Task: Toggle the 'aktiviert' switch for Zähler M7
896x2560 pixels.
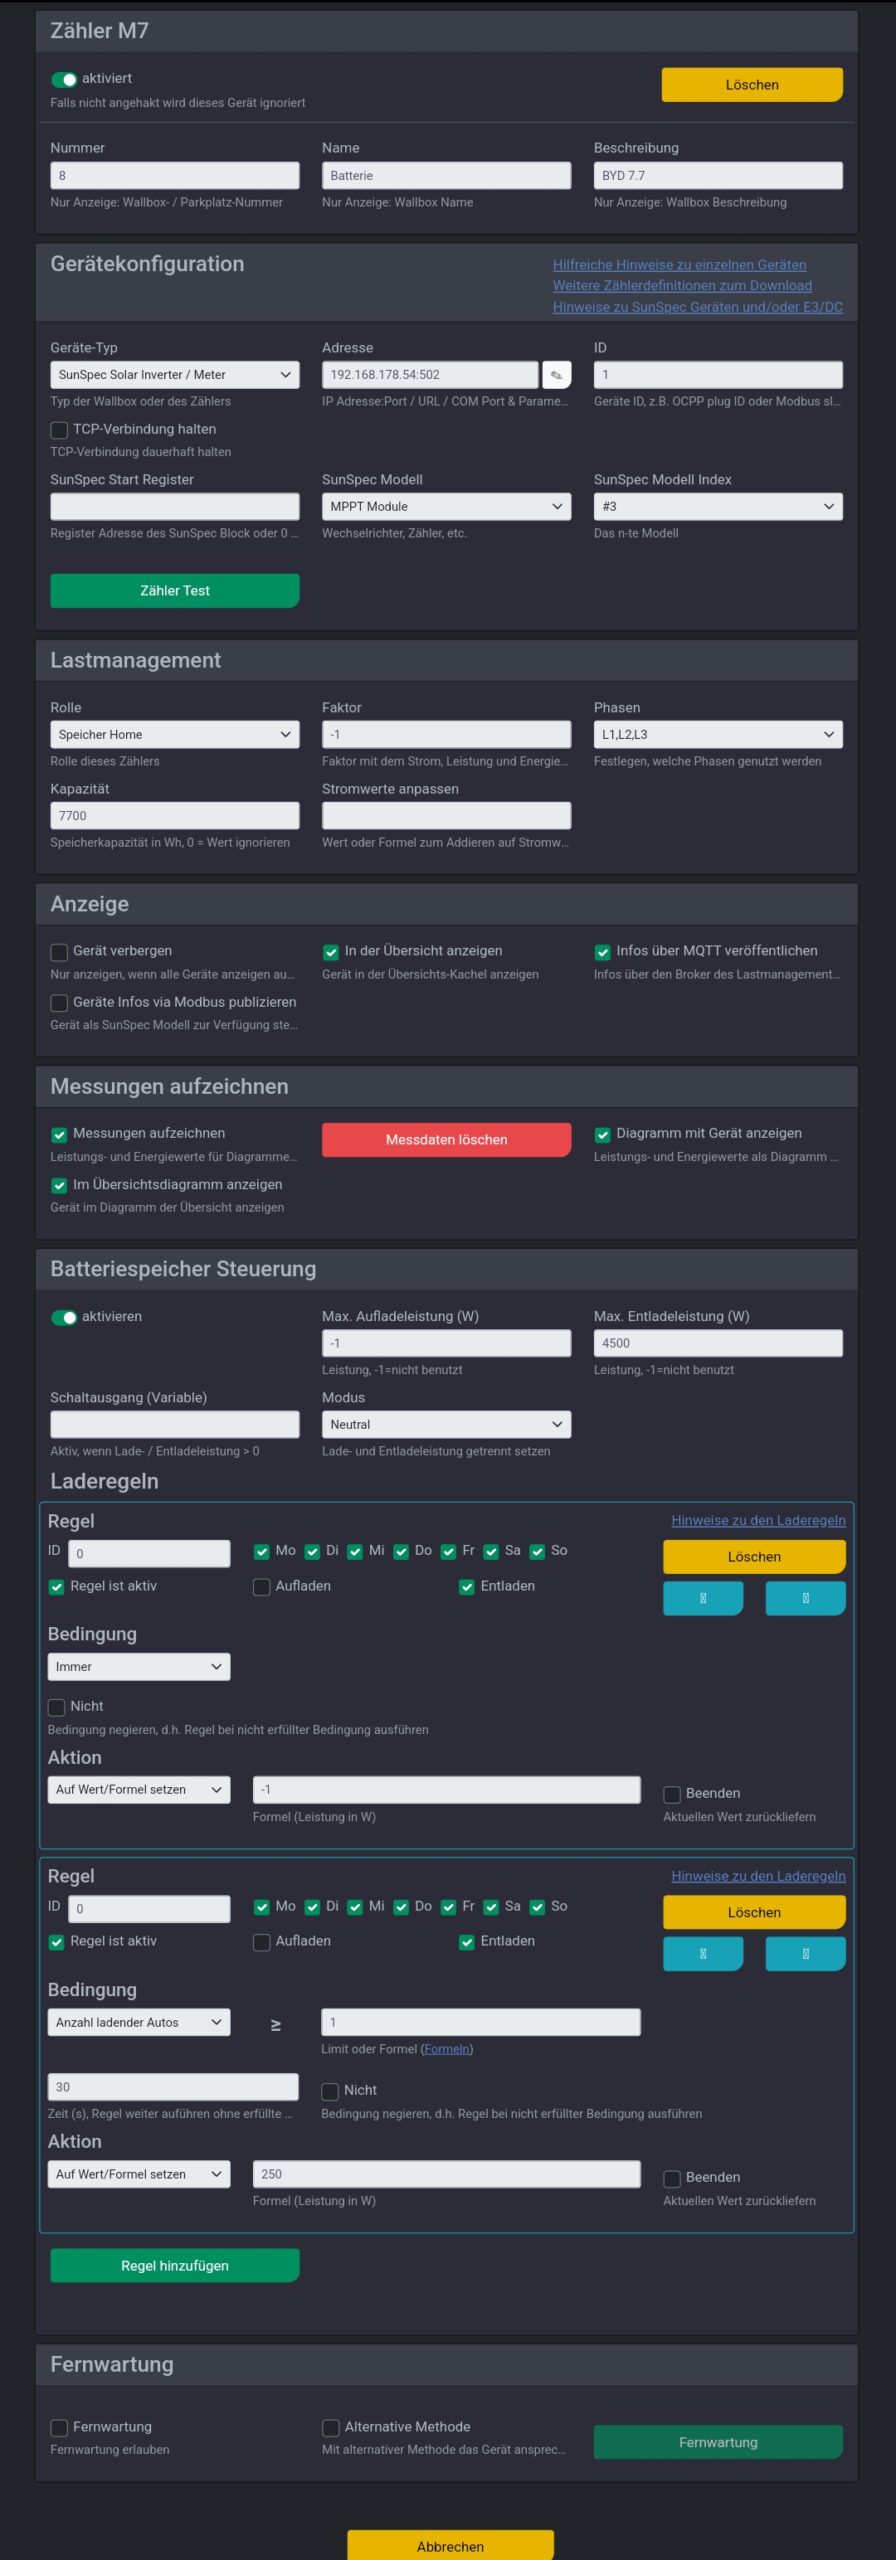Action: tap(64, 79)
